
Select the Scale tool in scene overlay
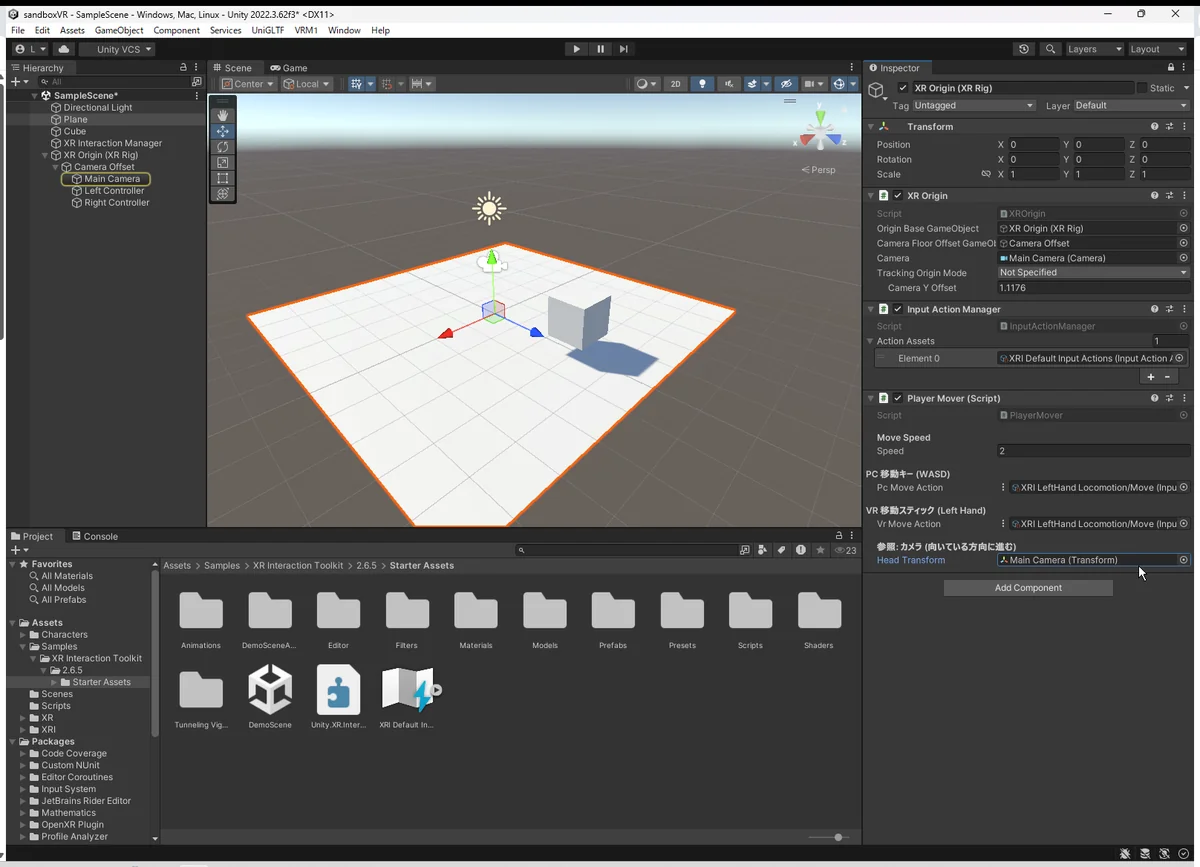222,162
